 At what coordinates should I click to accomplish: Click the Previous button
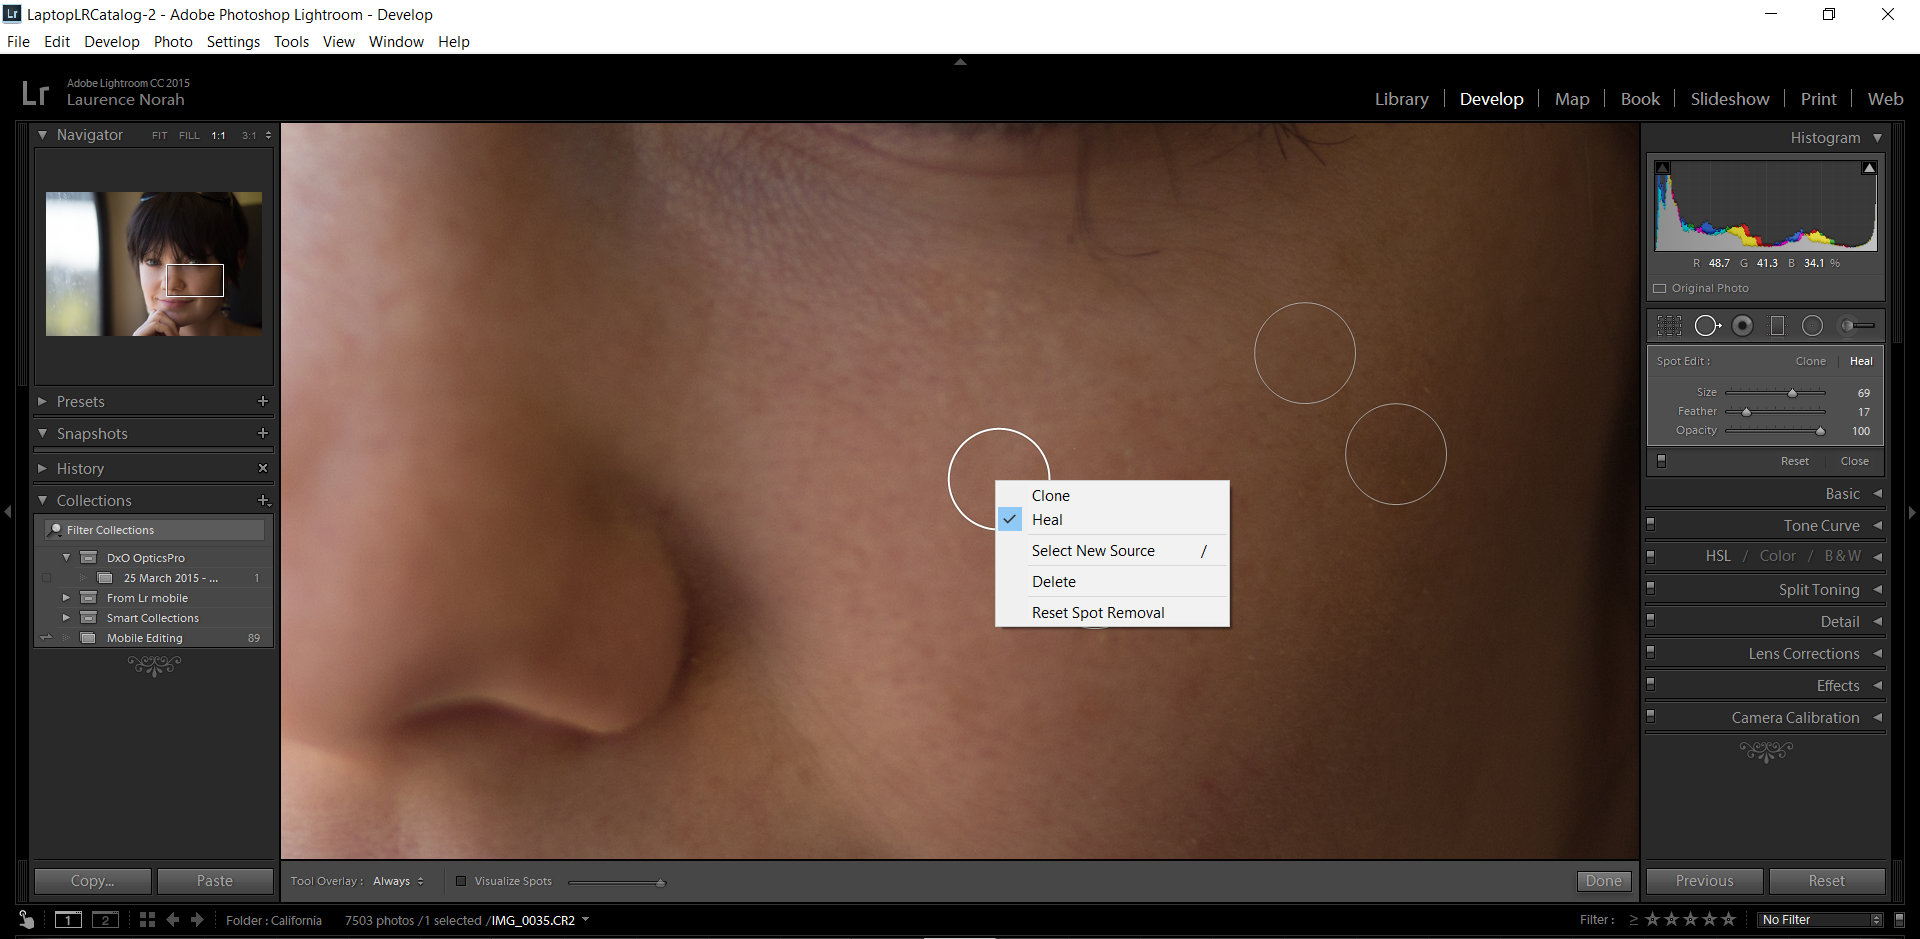coord(1704,881)
